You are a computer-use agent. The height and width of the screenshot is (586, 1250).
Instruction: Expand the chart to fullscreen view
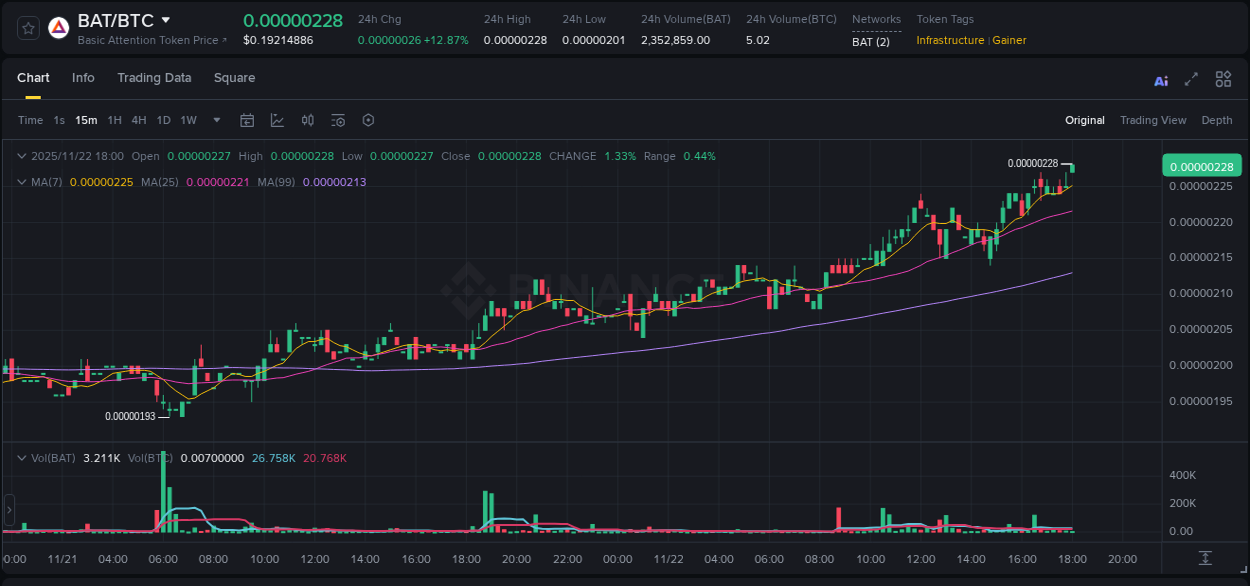point(1190,79)
